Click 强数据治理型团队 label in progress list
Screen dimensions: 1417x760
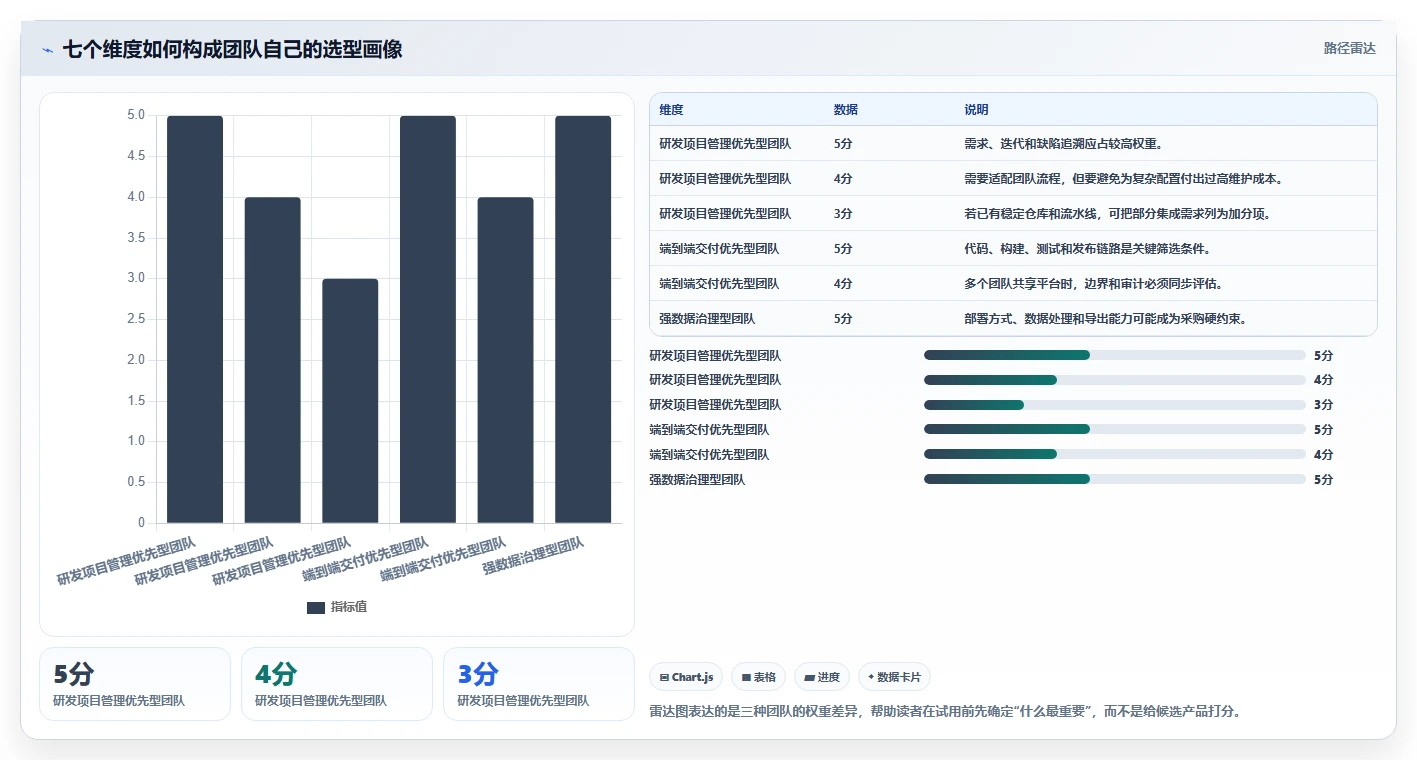pos(697,480)
